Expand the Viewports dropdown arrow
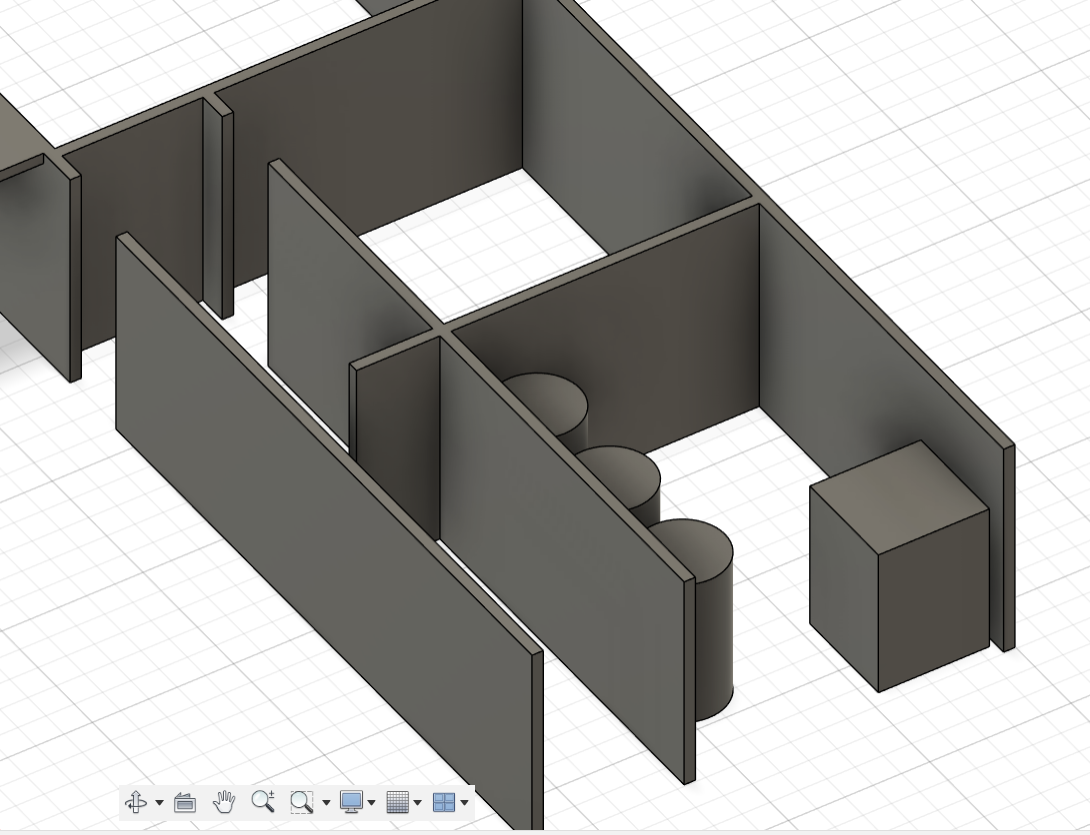 464,802
